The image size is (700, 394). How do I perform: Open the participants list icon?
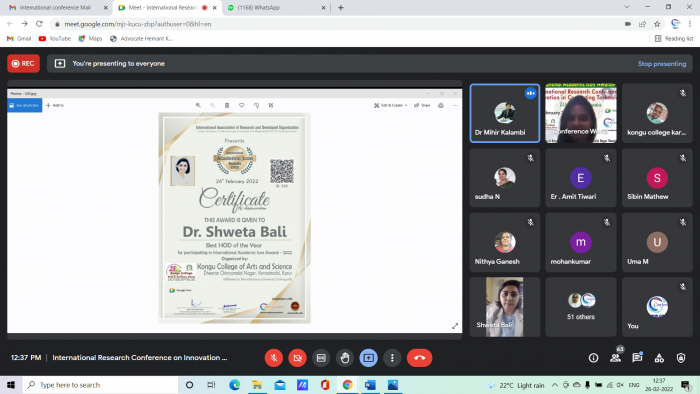click(615, 357)
